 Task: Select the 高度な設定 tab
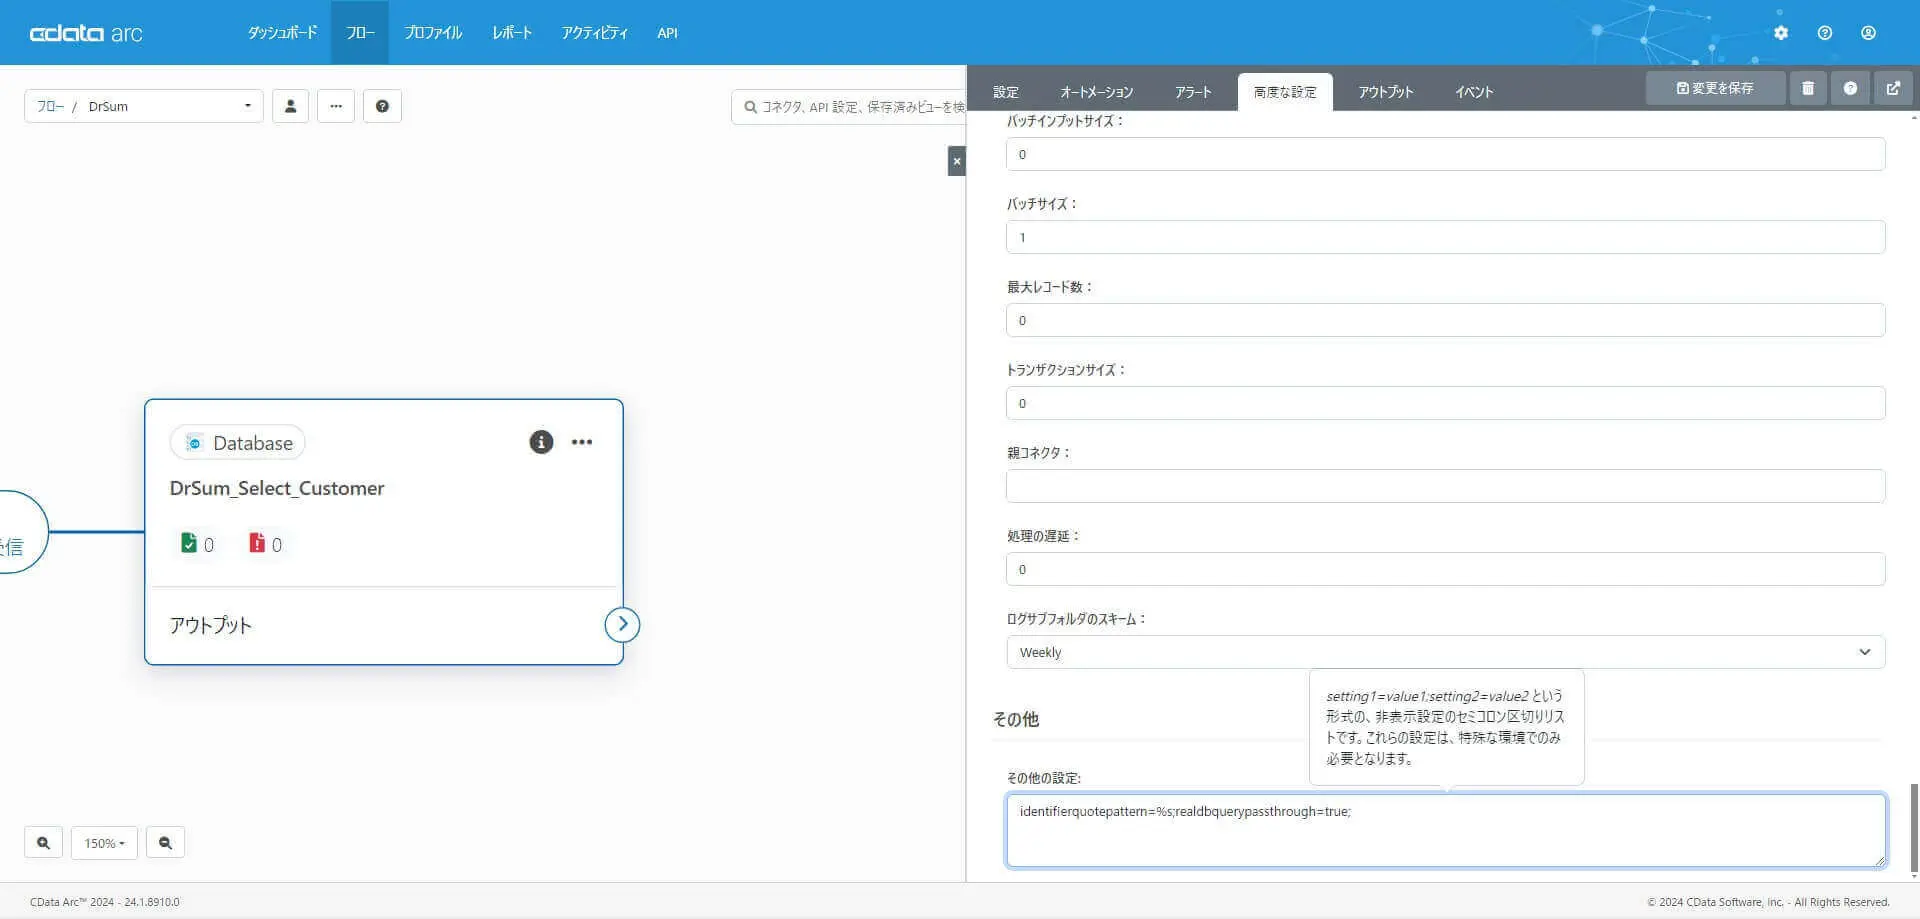[1285, 92]
